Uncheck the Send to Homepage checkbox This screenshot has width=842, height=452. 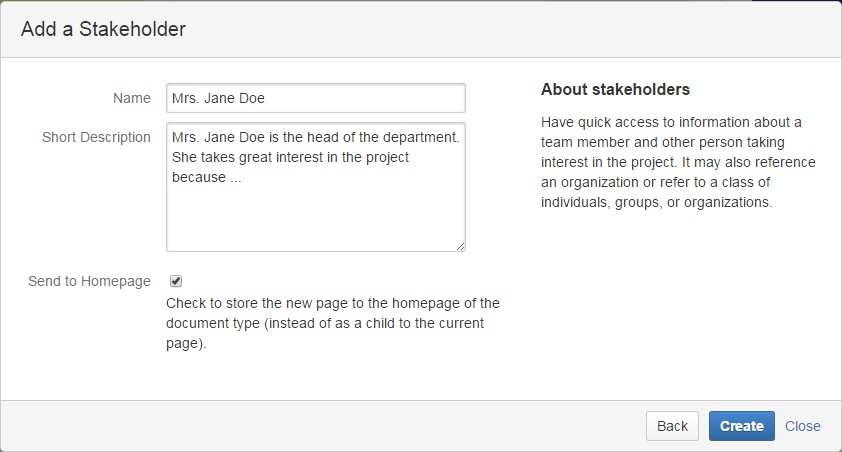tap(176, 282)
